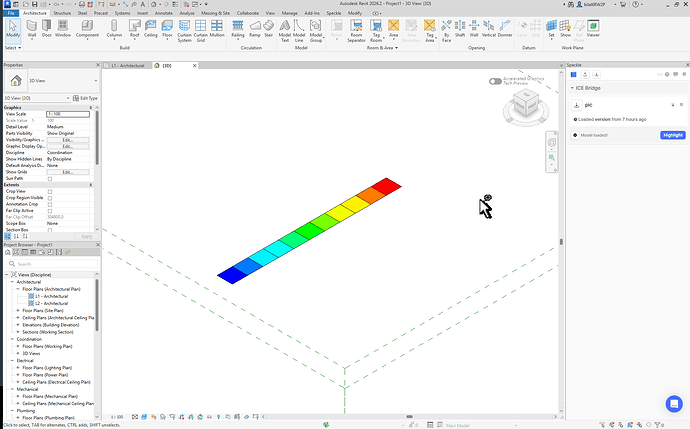The image size is (690, 429).
Task: Click Edit for Show Grids
Action: tap(68, 172)
